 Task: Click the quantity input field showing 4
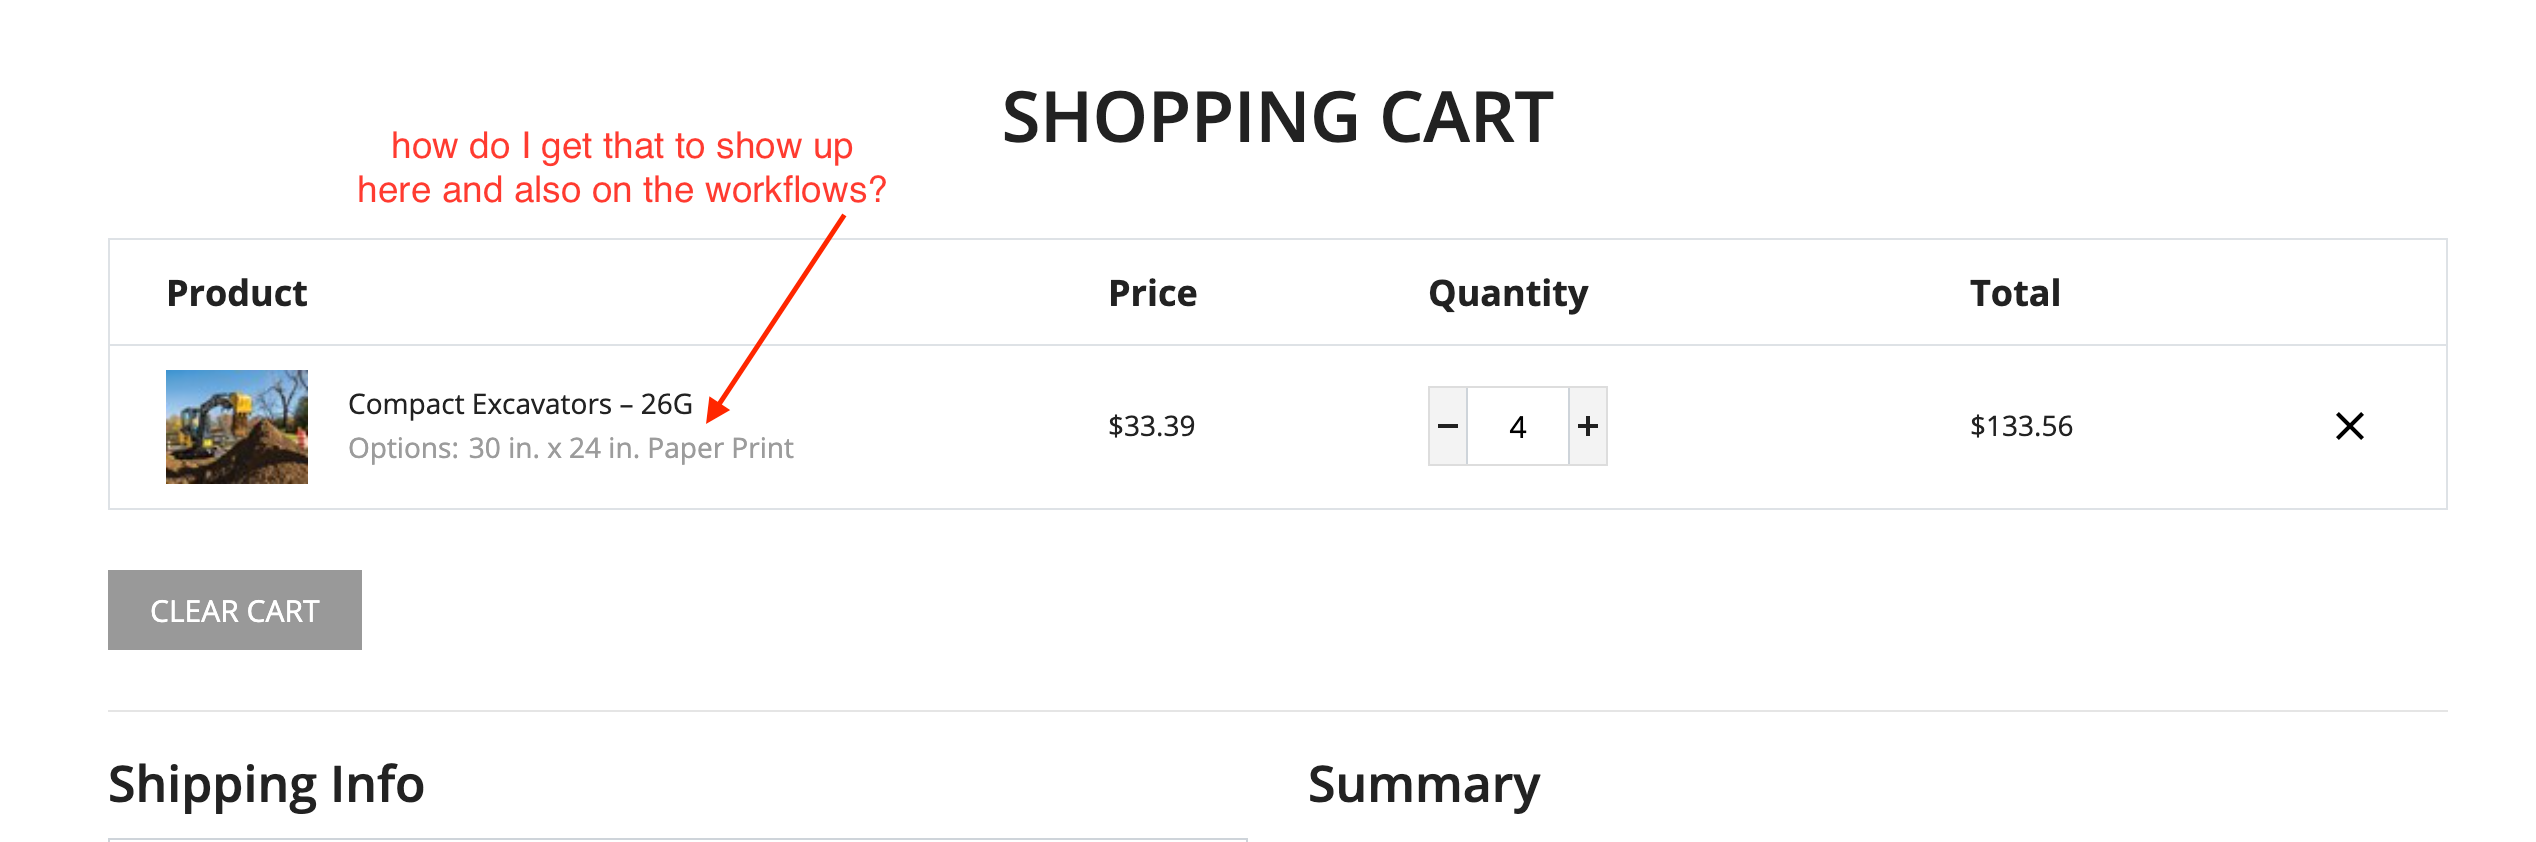pos(1518,427)
